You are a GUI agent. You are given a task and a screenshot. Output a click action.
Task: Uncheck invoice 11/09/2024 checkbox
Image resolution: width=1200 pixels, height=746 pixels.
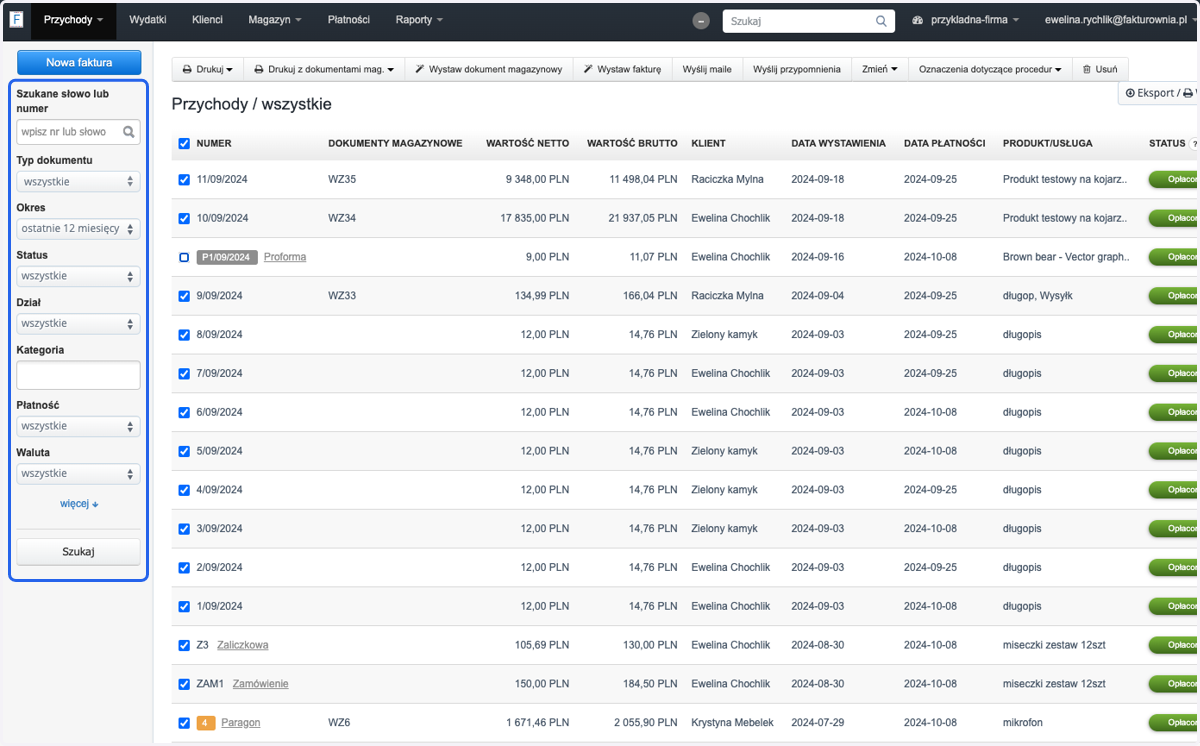(x=184, y=180)
